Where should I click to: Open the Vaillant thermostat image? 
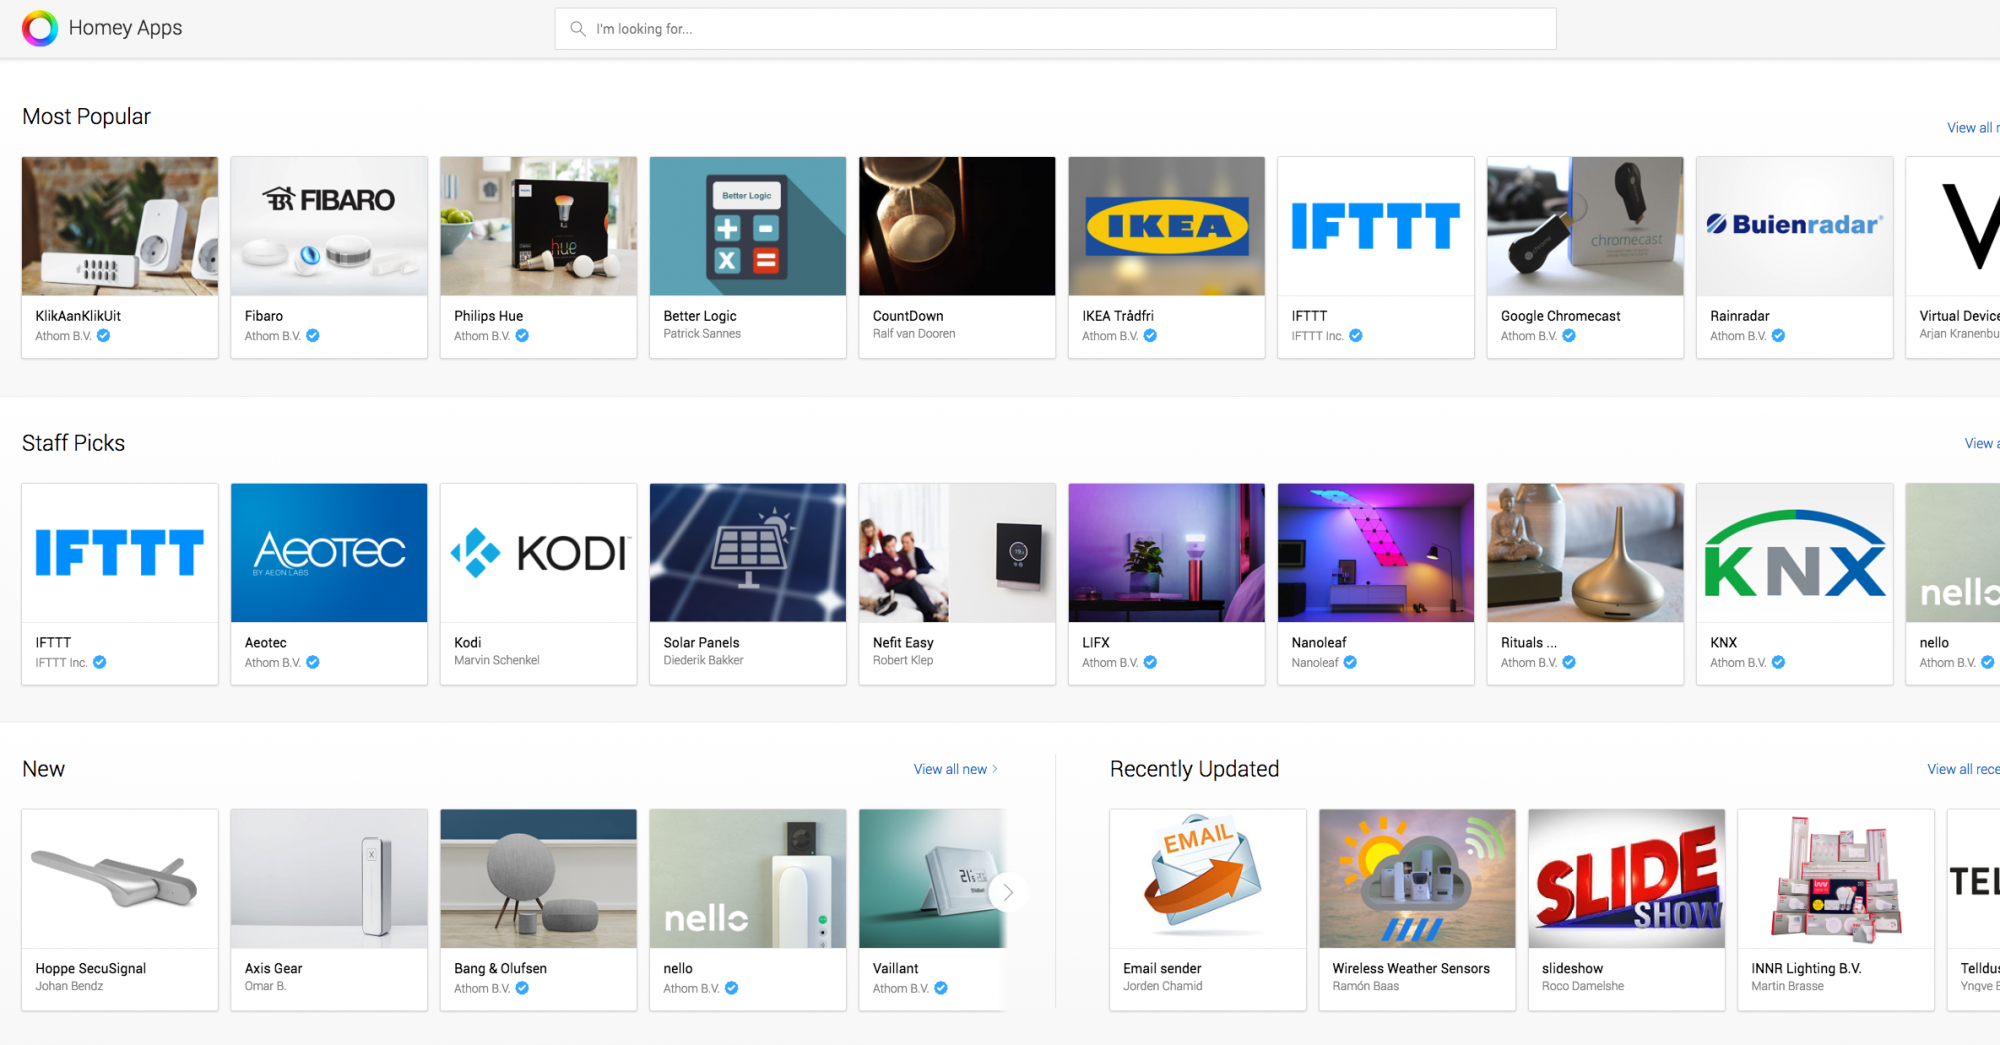tap(932, 879)
